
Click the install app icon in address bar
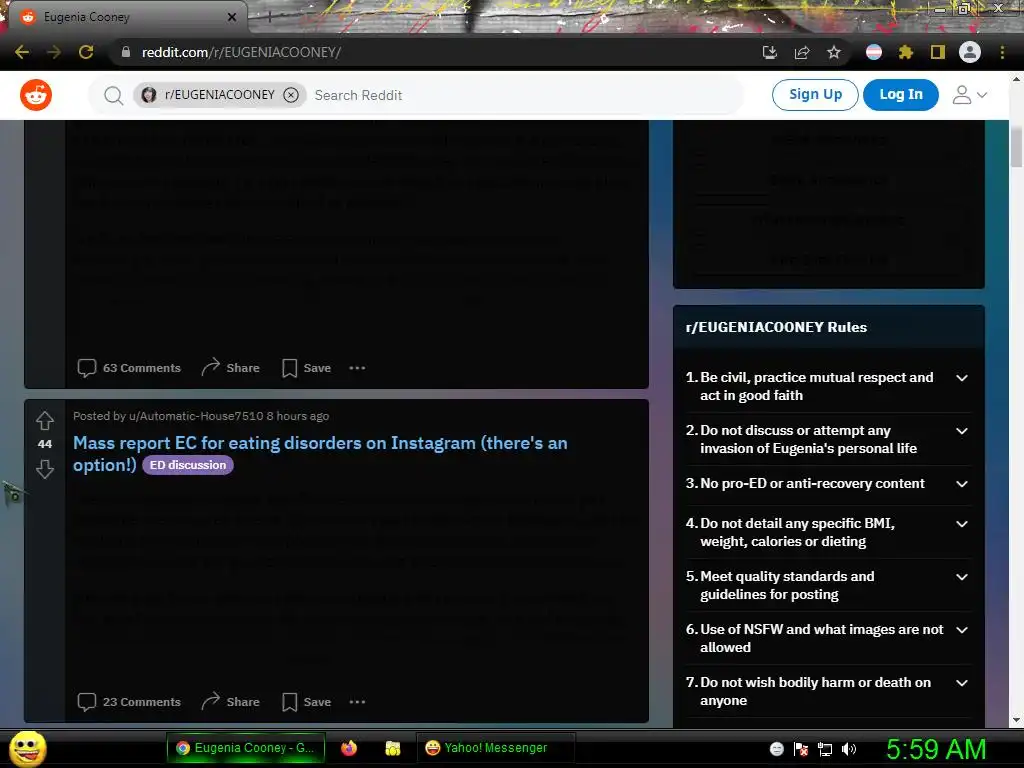770,52
